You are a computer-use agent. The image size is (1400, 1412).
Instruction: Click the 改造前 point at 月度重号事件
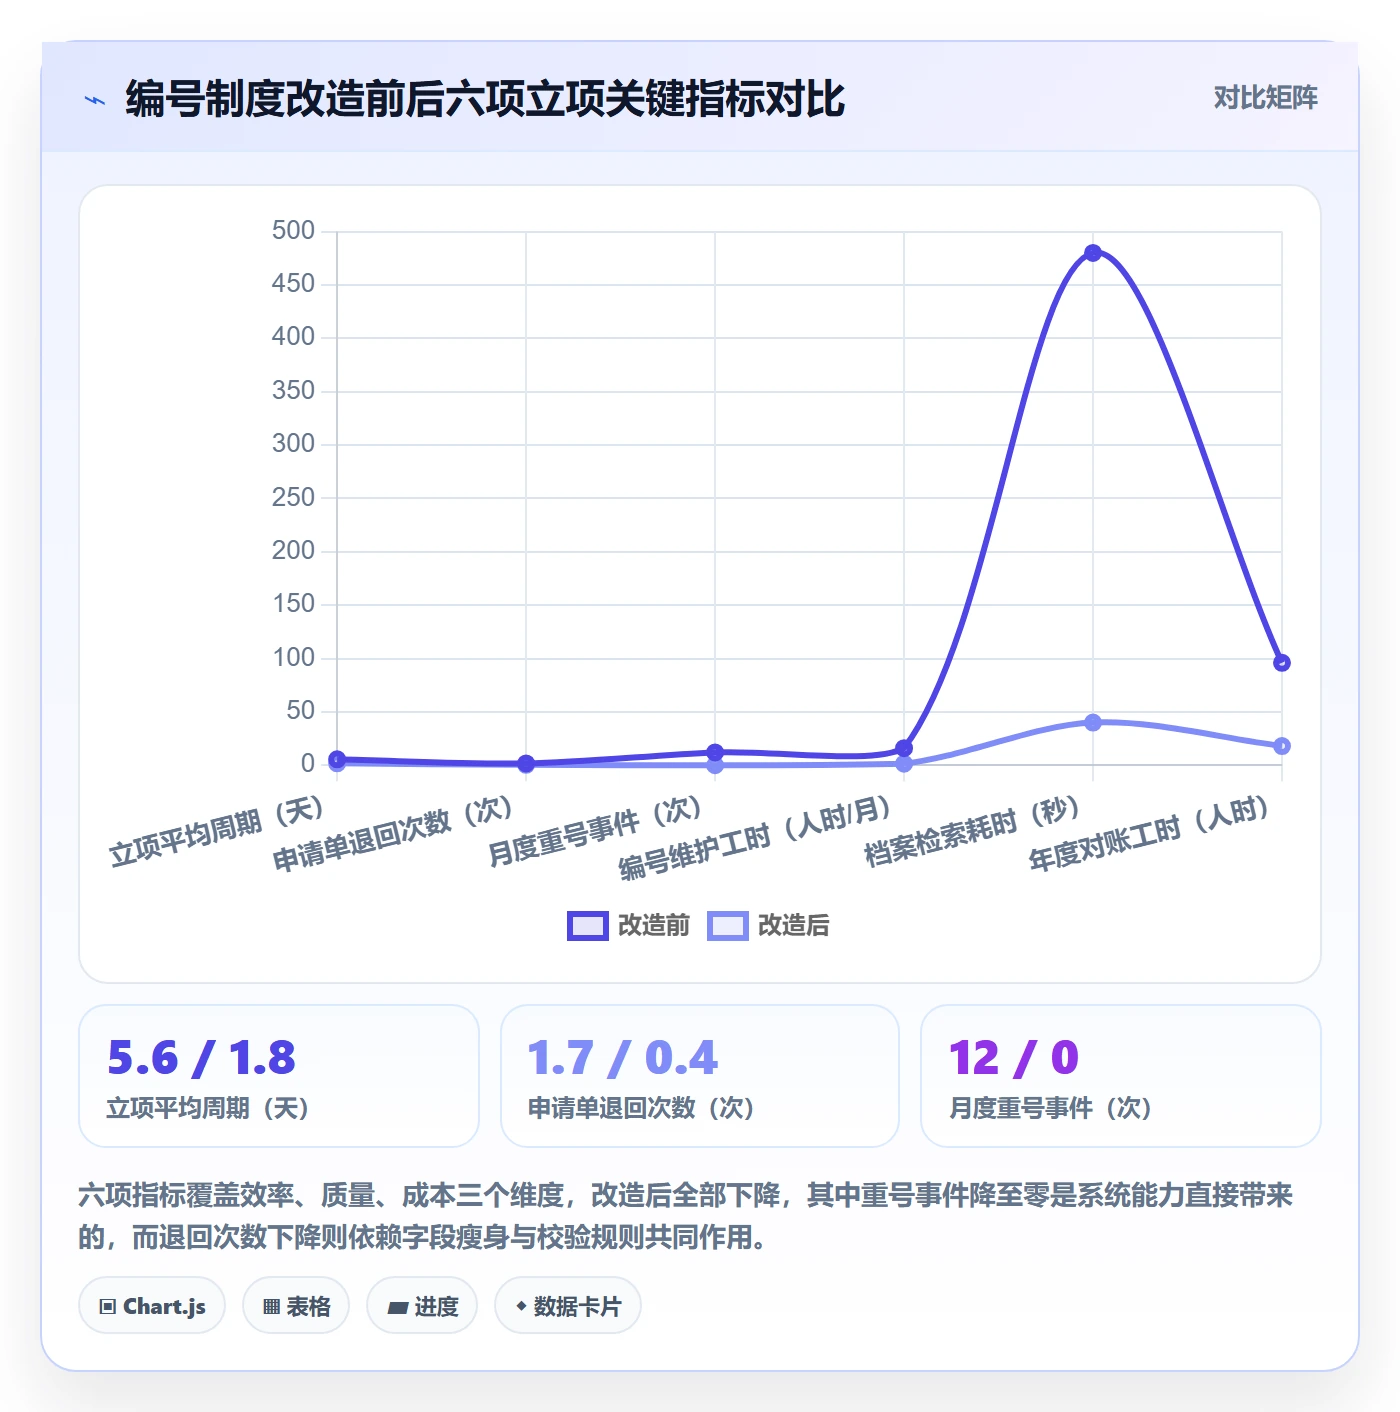715,752
